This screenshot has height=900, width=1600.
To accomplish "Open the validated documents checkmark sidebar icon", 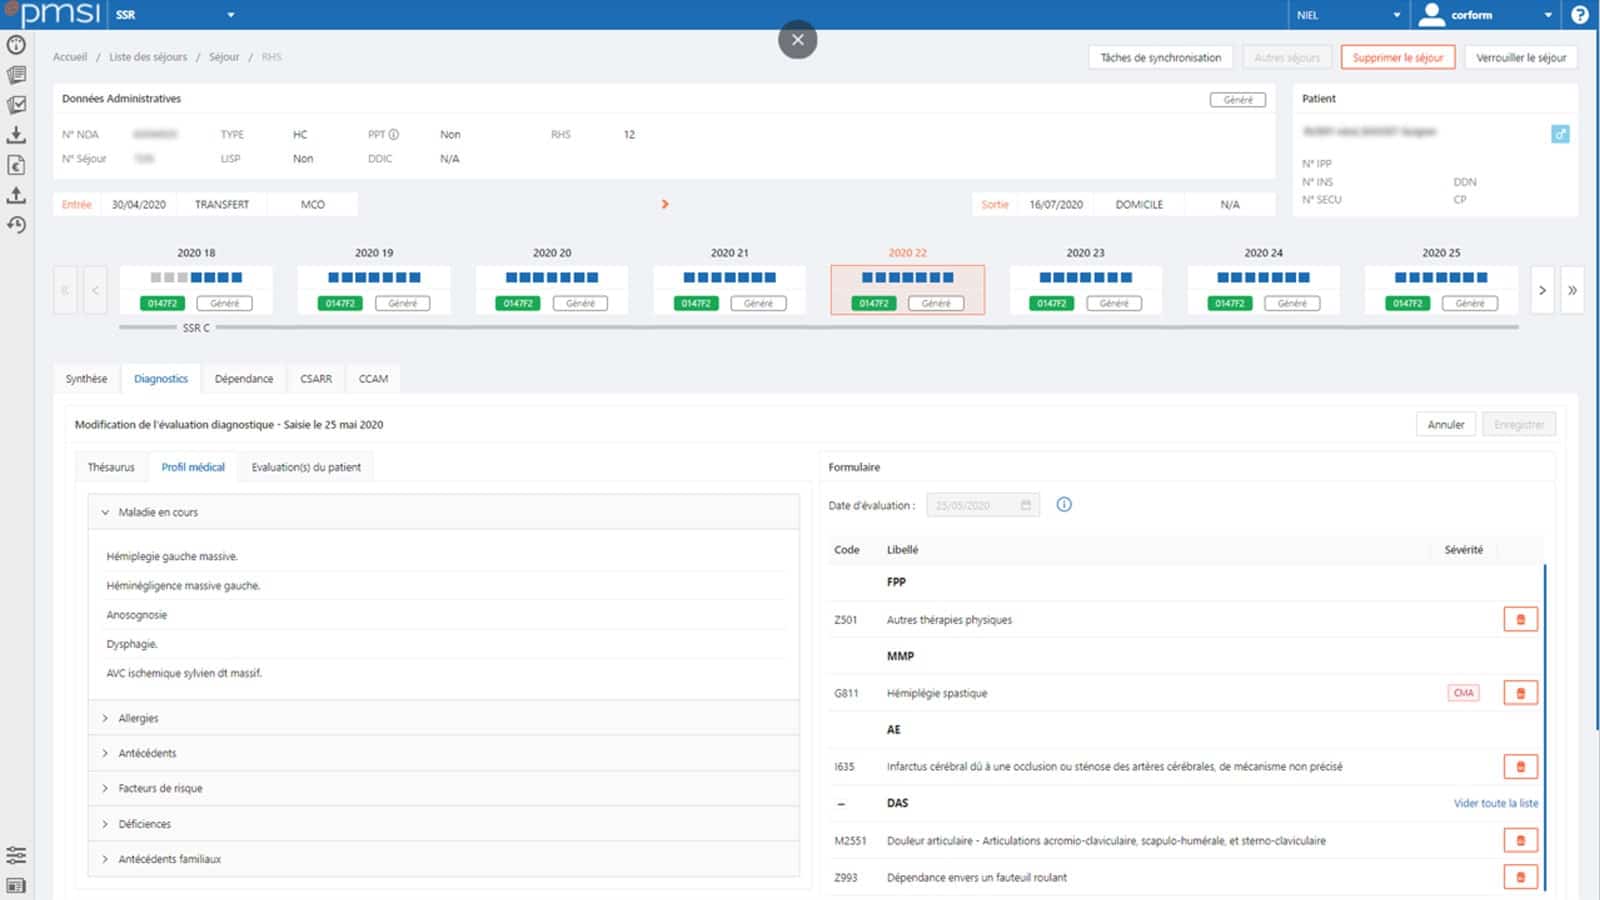I will [16, 105].
